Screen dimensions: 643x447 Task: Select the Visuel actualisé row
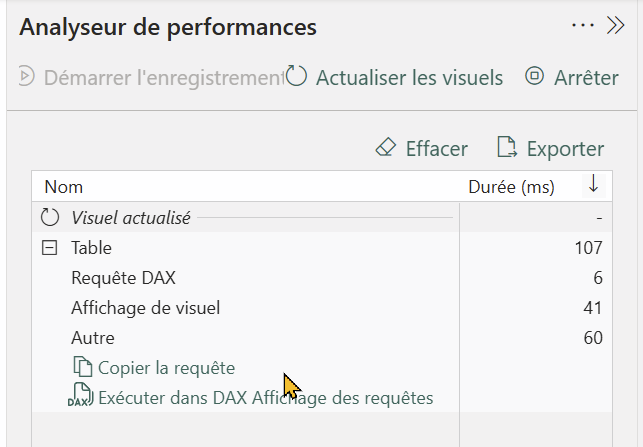pos(322,217)
